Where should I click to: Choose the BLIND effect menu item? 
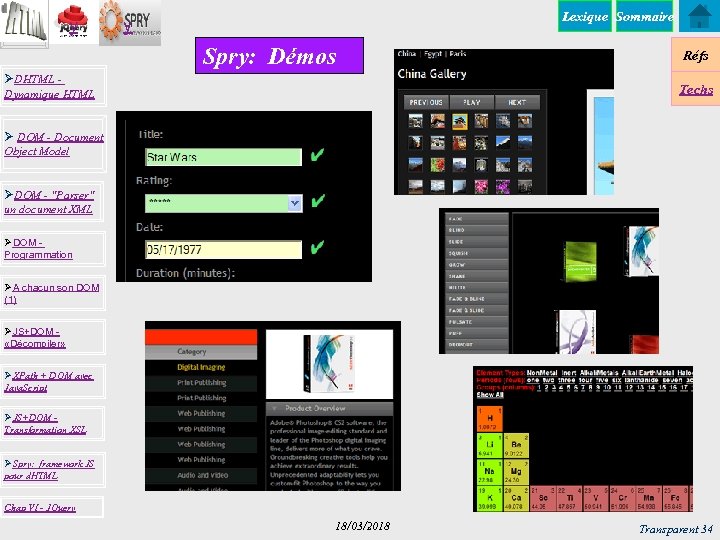point(477,230)
